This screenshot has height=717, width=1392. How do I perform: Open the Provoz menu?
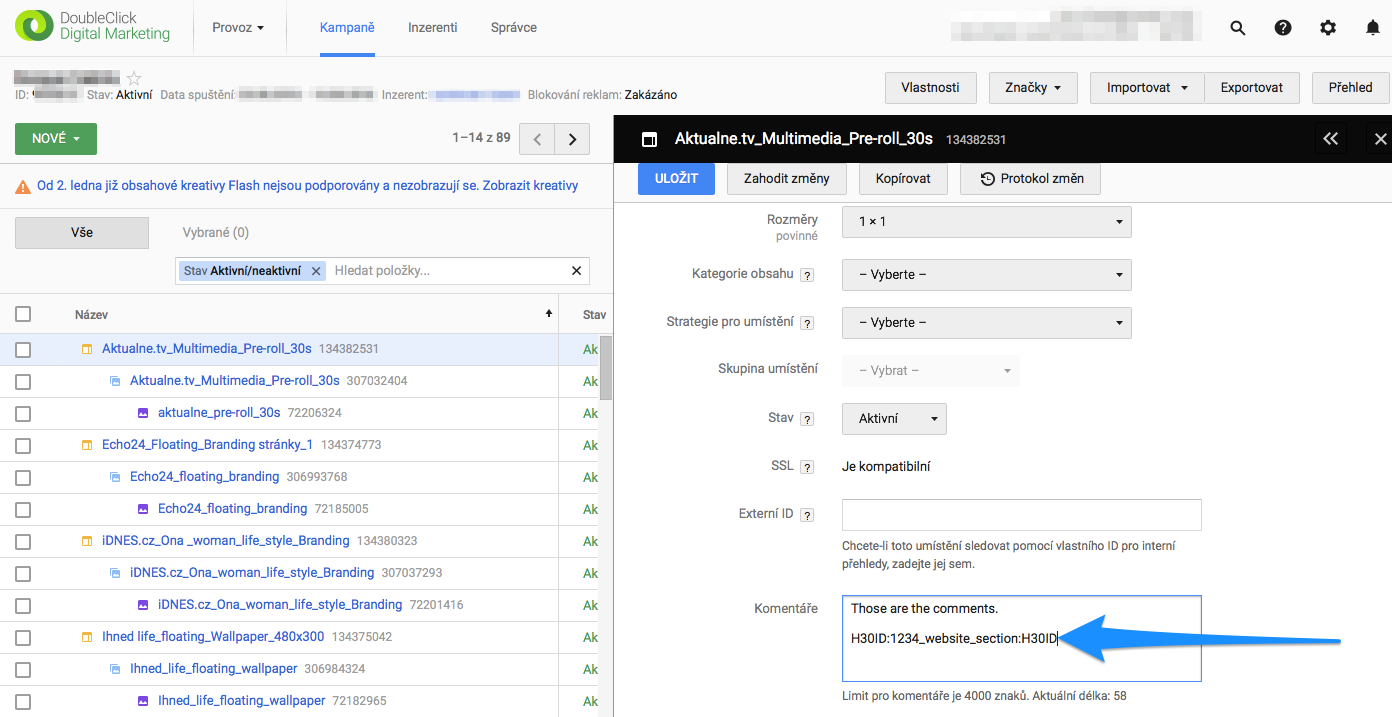pyautogui.click(x=238, y=28)
